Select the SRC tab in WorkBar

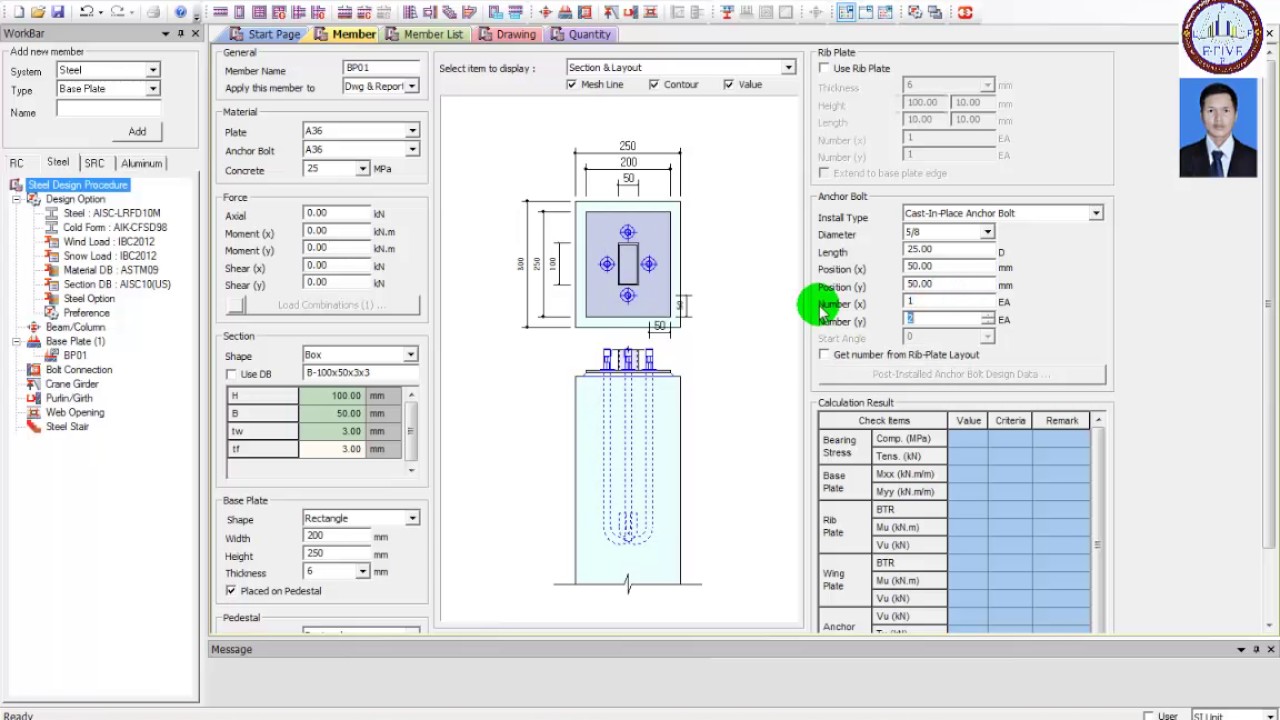pos(94,163)
